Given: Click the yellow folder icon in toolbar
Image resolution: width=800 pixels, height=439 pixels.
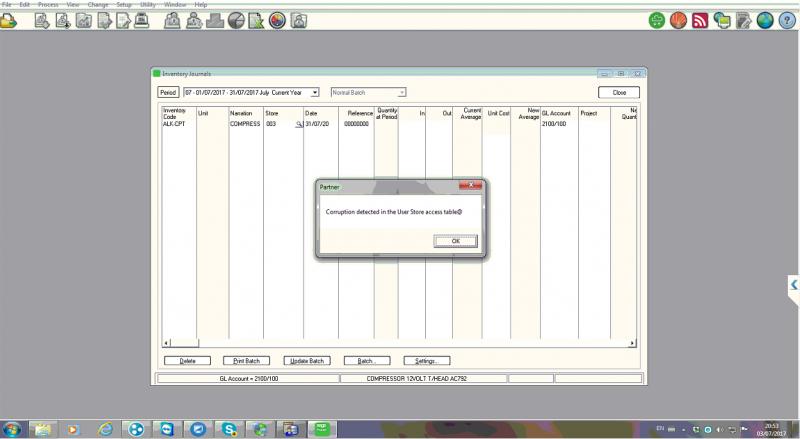Looking at the screenshot, I should (x=8, y=20).
